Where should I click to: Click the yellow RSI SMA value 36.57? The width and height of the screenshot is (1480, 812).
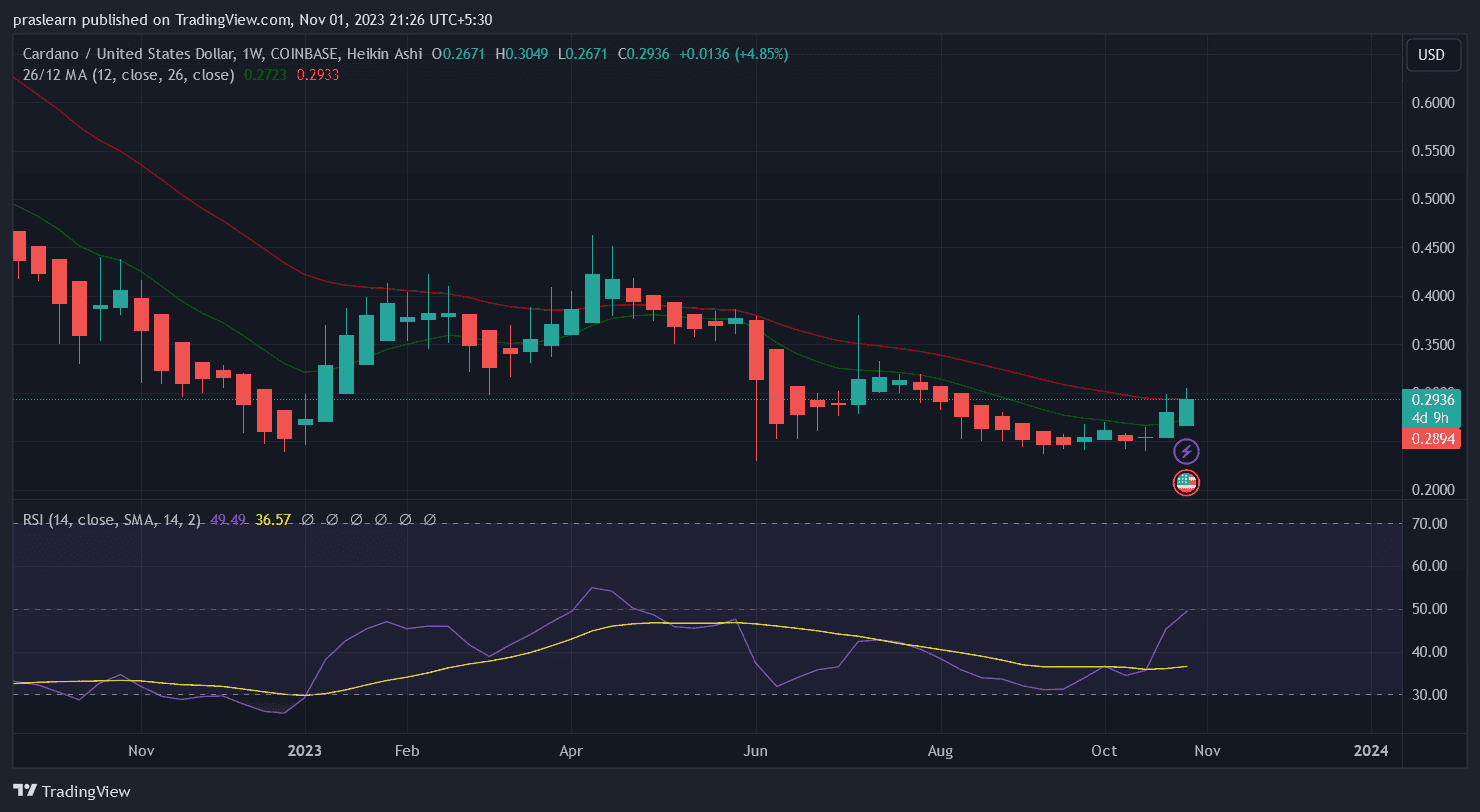[273, 520]
